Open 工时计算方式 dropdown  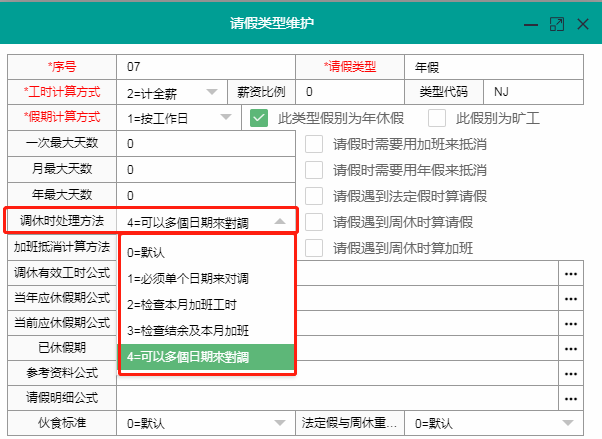(211, 92)
